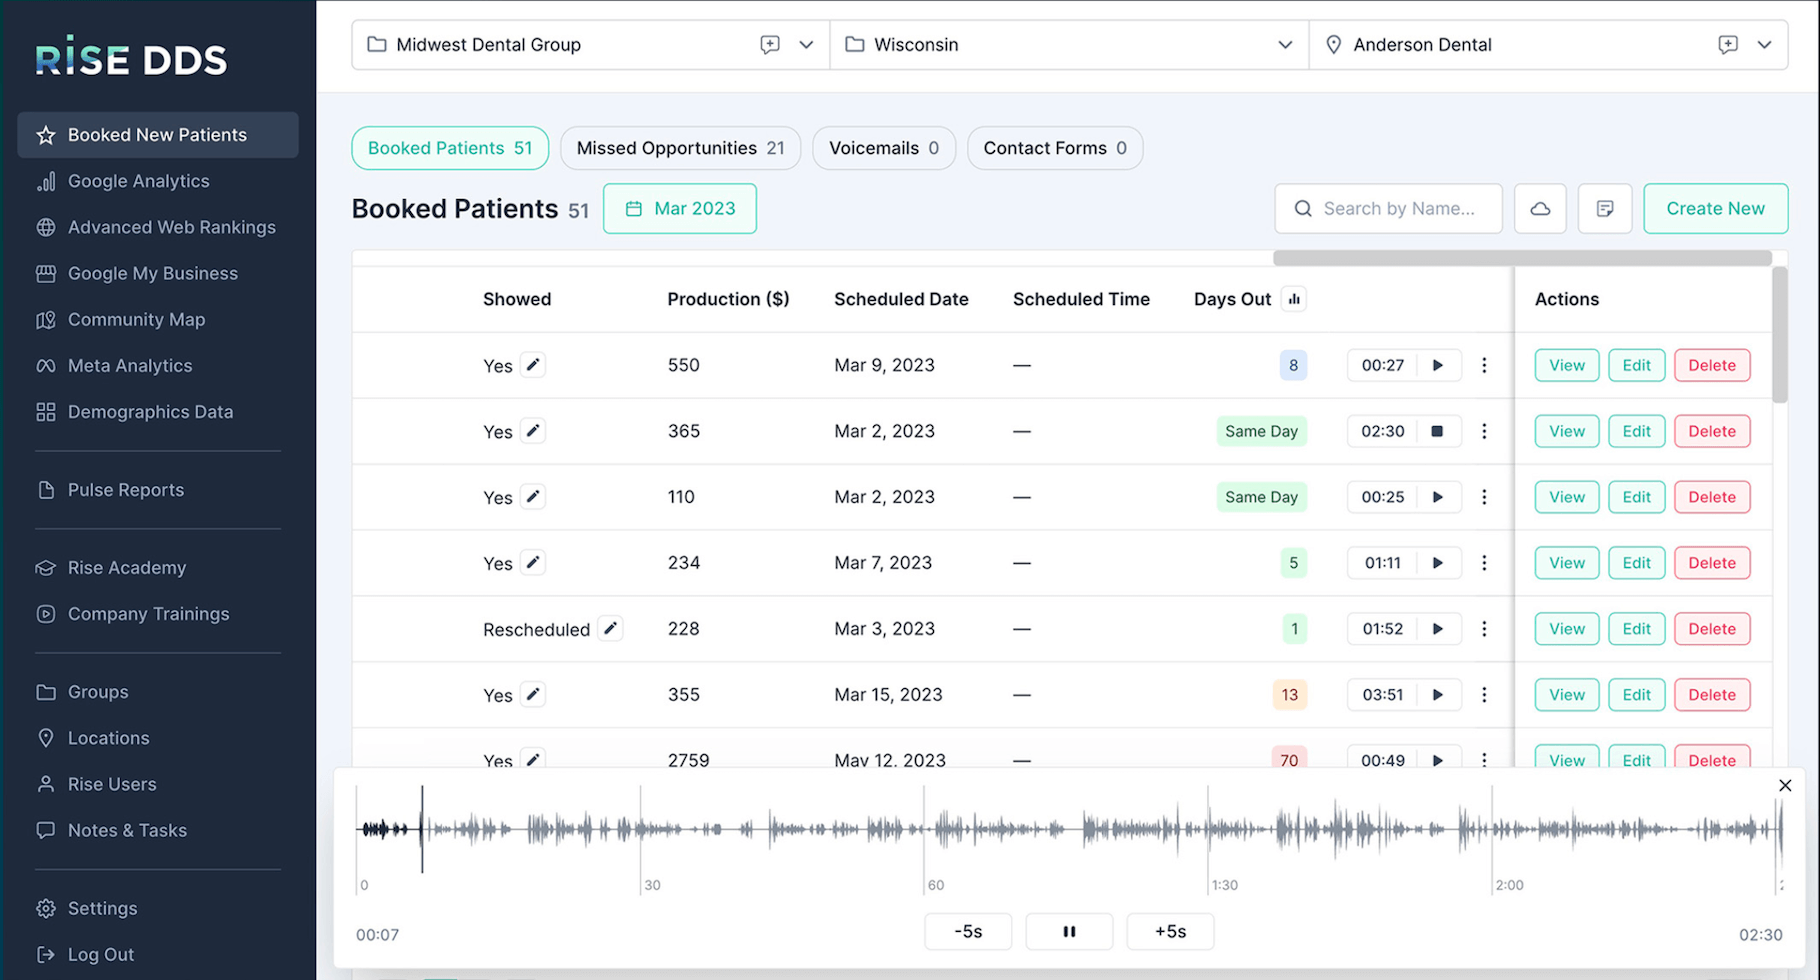View the Mar 15, 2023 patient
Screen dimensions: 1820x980
[x=1567, y=695]
